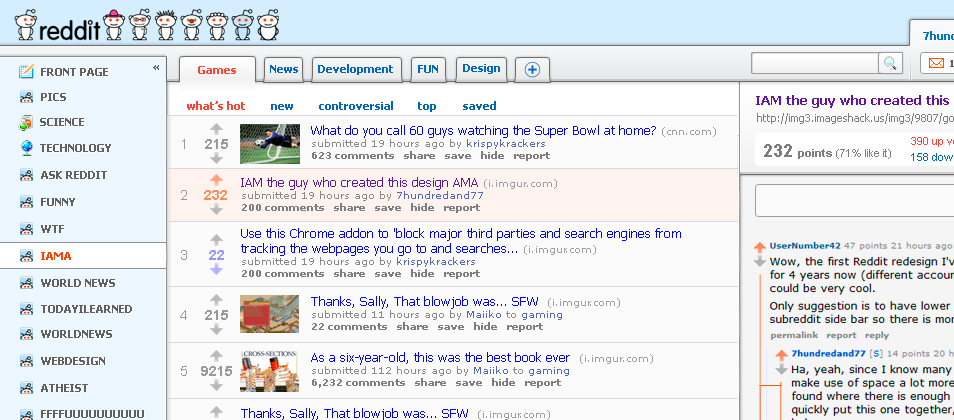
Task: Collapse the subreddit sidebar with double-chevron
Action: (156, 68)
